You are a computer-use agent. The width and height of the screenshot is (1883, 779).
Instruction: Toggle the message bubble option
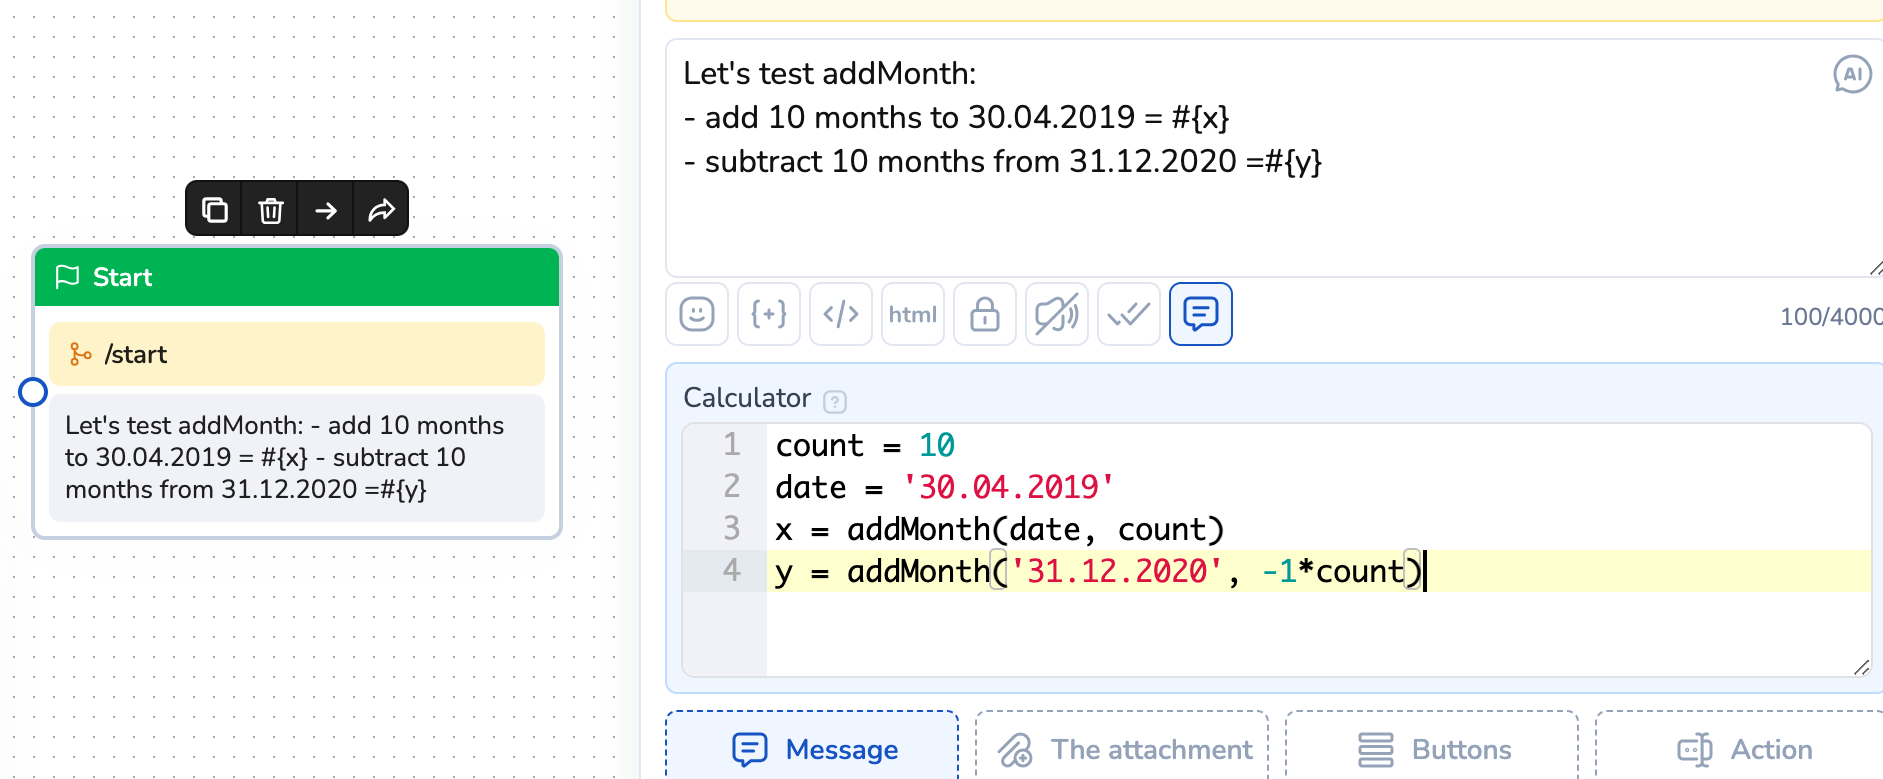pyautogui.click(x=1201, y=314)
